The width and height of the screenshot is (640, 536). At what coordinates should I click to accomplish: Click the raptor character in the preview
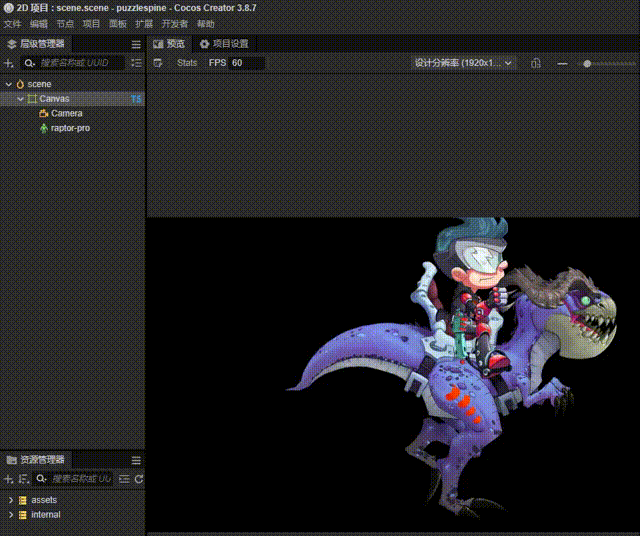click(451, 367)
